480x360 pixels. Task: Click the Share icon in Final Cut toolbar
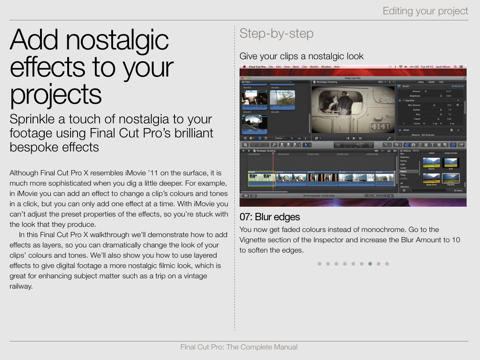tap(461, 145)
